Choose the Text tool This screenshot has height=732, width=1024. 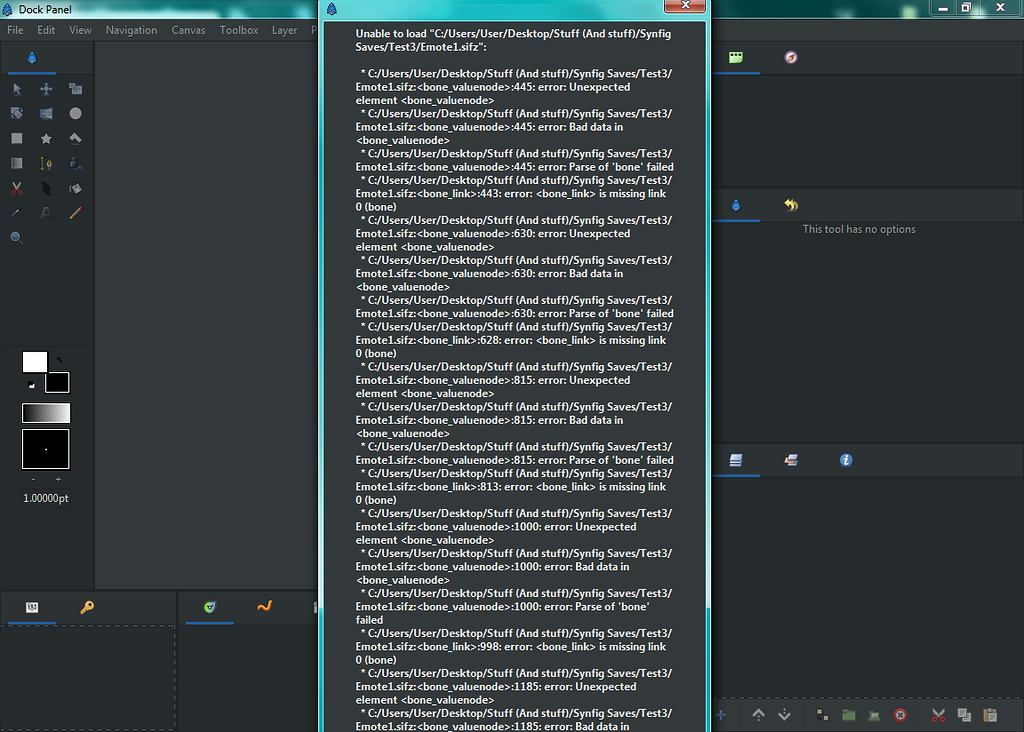pyautogui.click(x=46, y=213)
